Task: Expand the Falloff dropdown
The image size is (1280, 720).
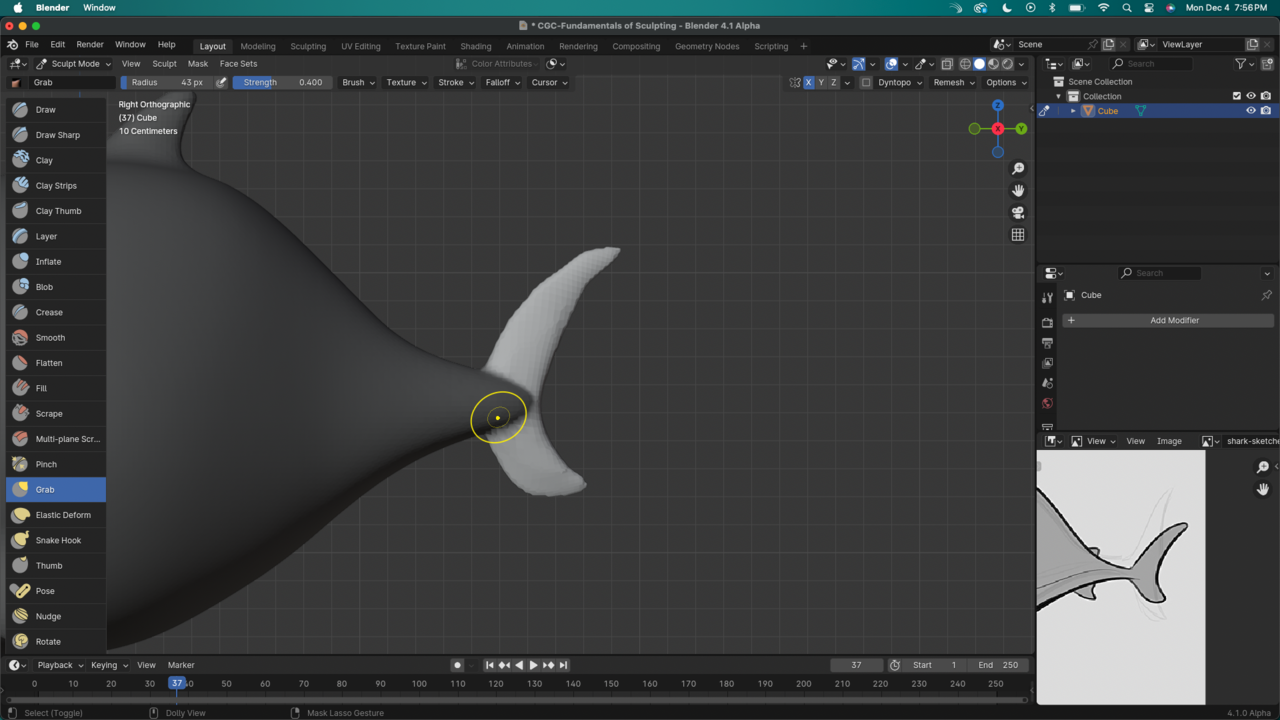Action: 503,83
